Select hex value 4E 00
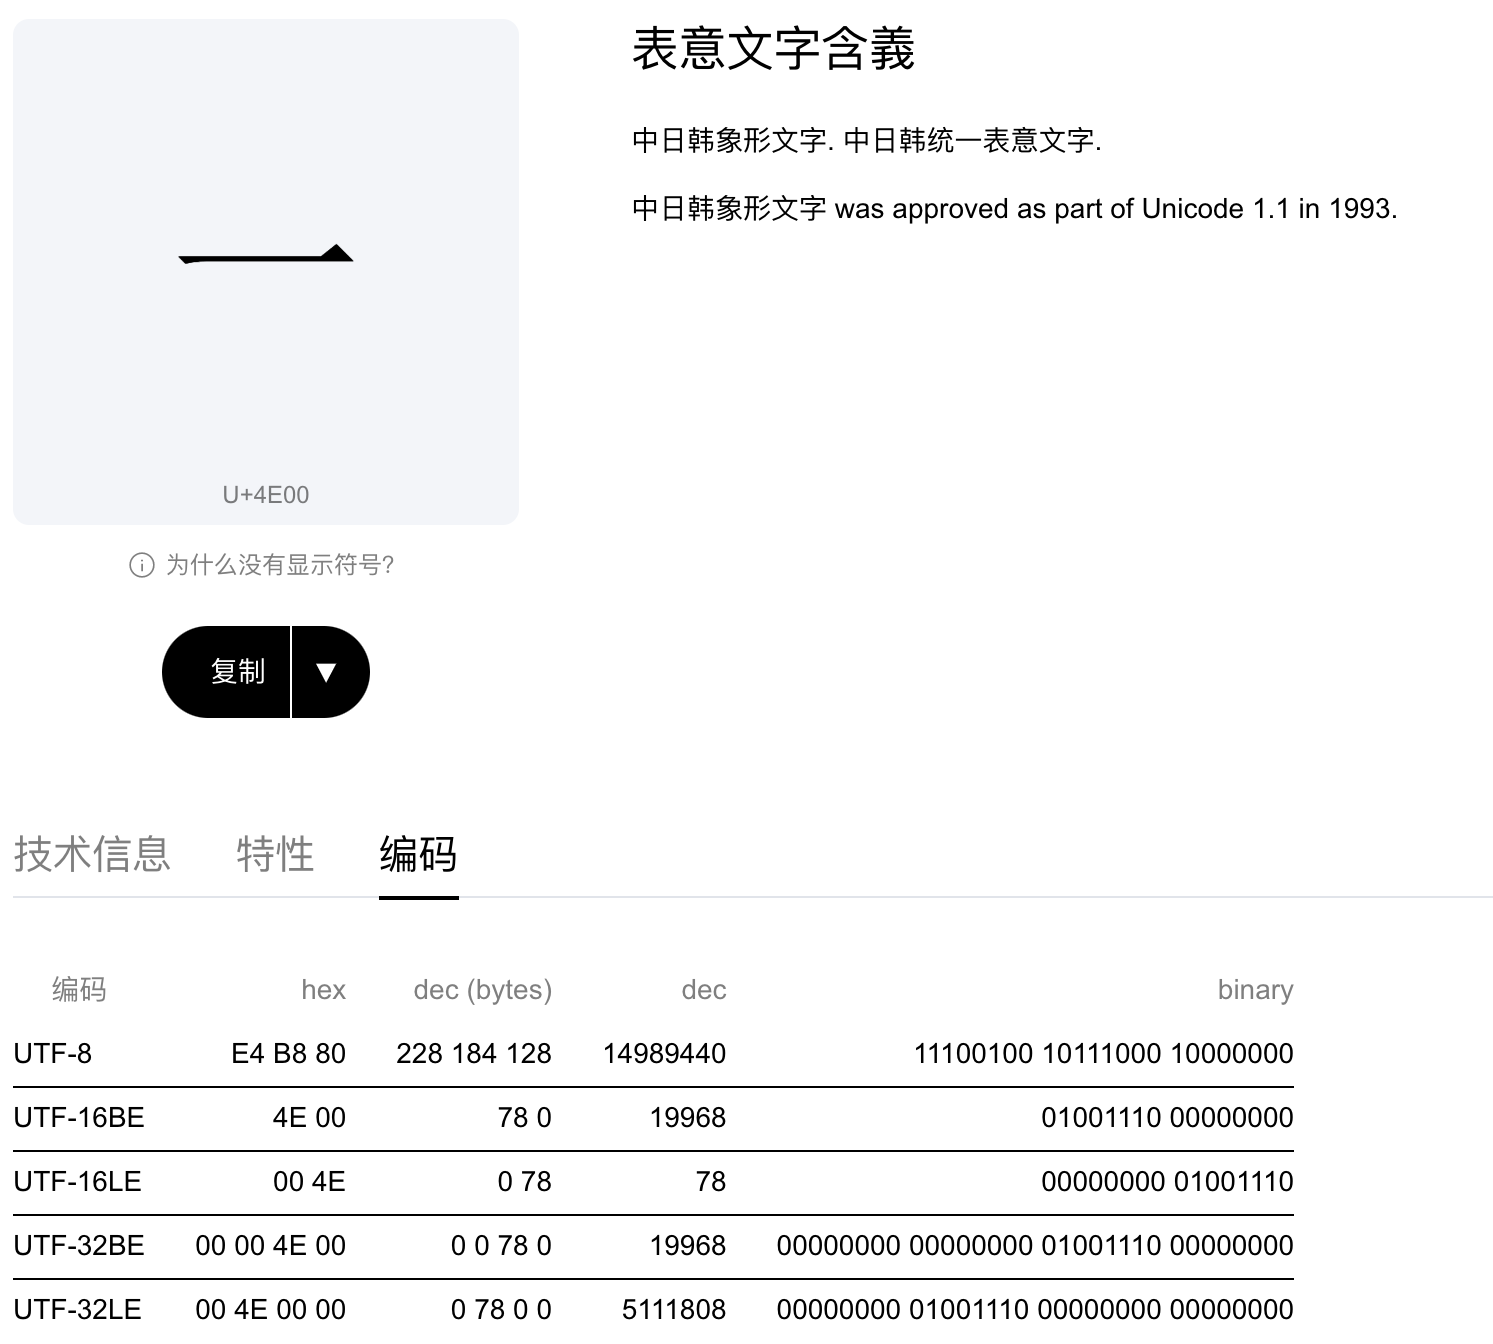Image resolution: width=1493 pixels, height=1344 pixels. click(309, 1118)
